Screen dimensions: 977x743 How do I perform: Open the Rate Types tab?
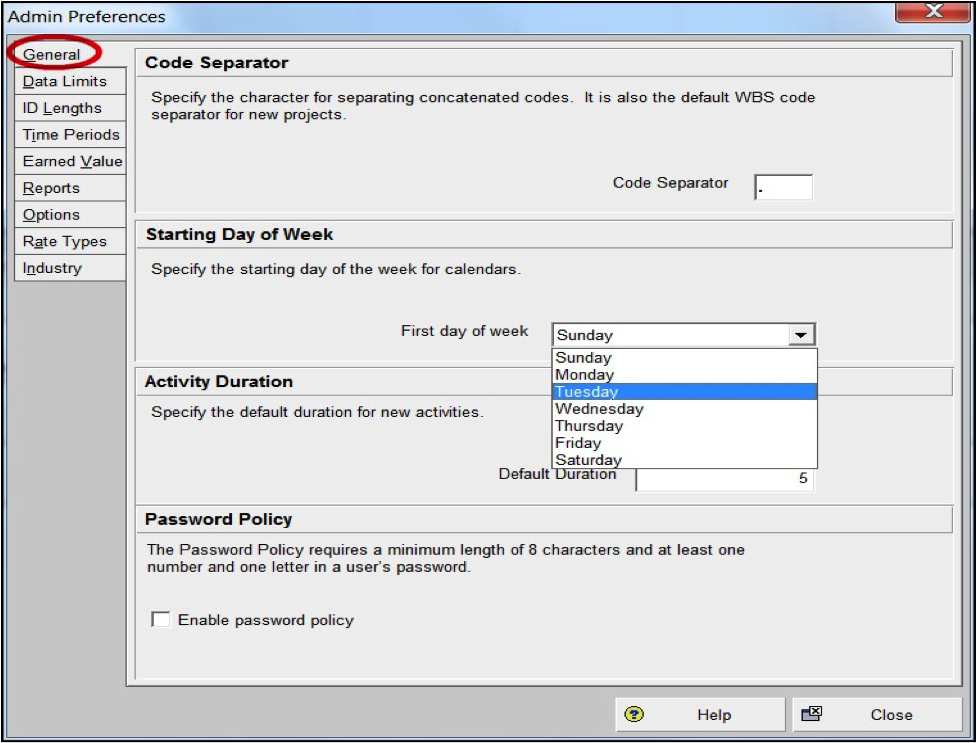click(x=70, y=241)
